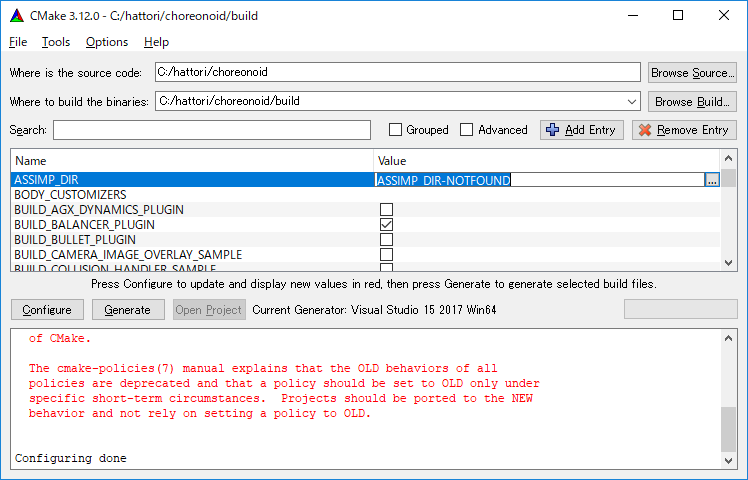Expand the build binaries path dropdown
Image resolution: width=748 pixels, height=480 pixels.
point(630,101)
